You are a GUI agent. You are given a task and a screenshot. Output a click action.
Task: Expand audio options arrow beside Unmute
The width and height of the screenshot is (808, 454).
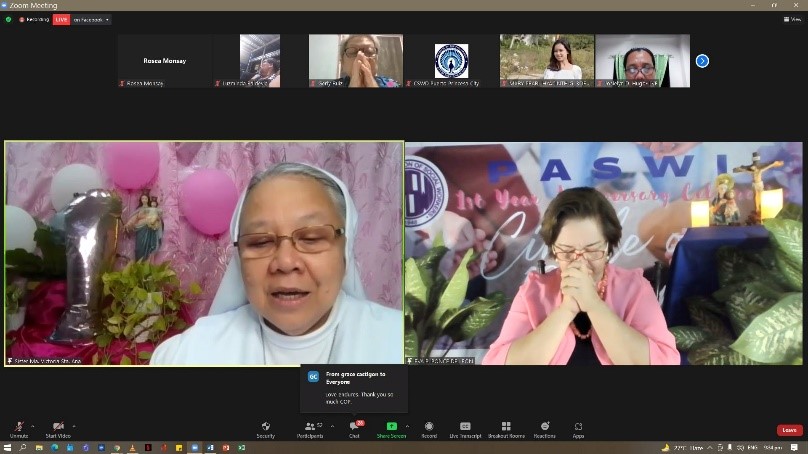[33, 425]
